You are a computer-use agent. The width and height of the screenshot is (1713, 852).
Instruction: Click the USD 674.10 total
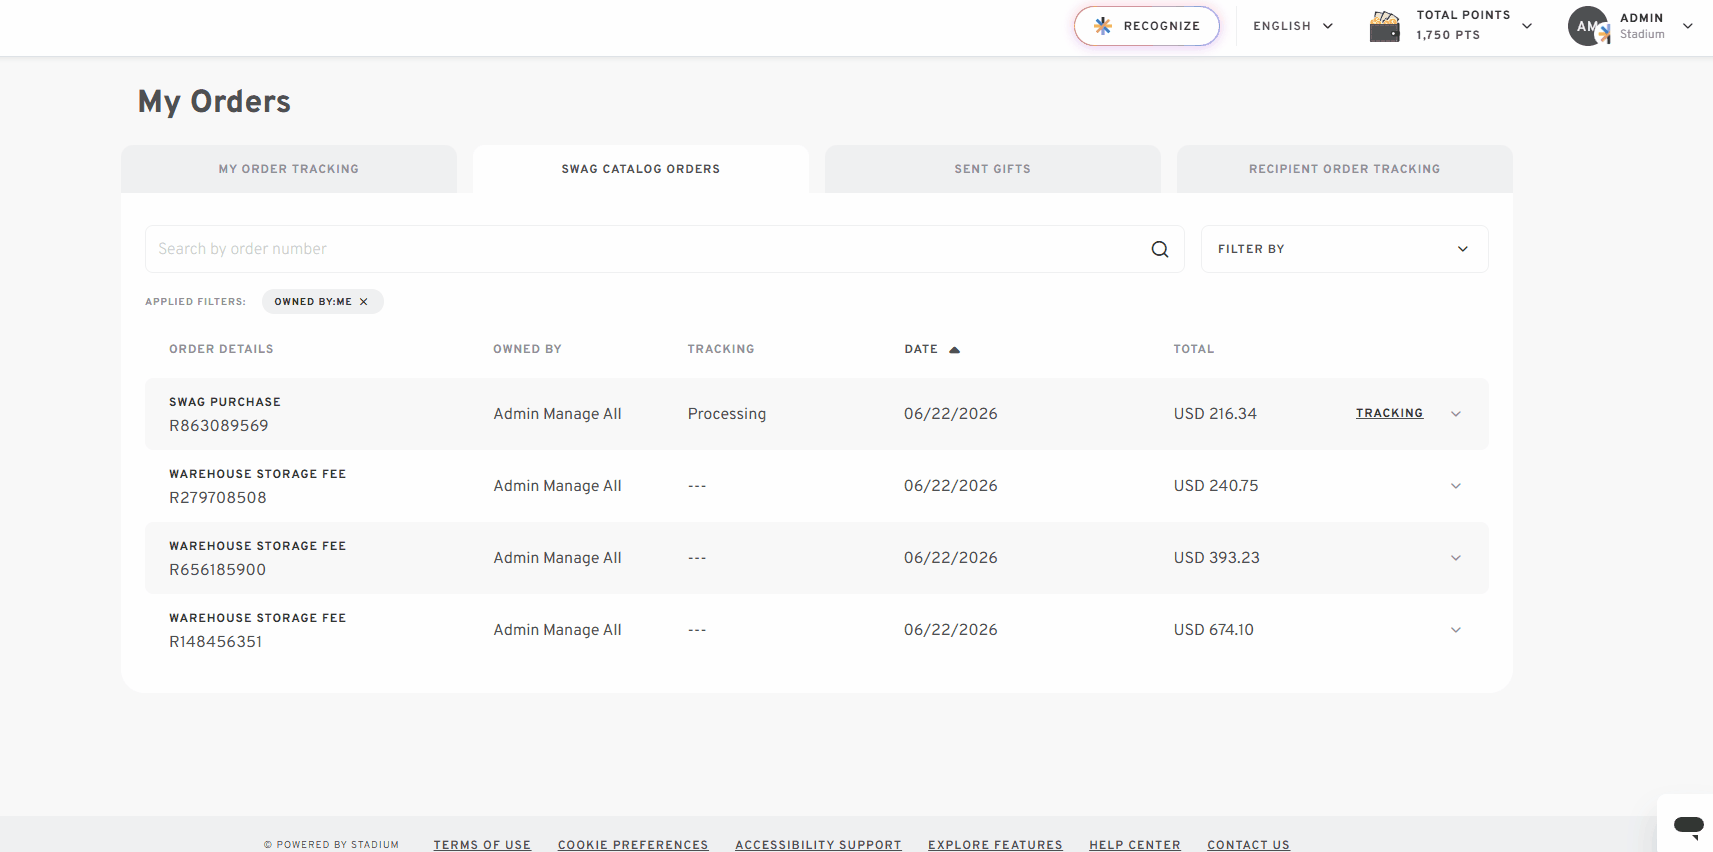click(1214, 630)
